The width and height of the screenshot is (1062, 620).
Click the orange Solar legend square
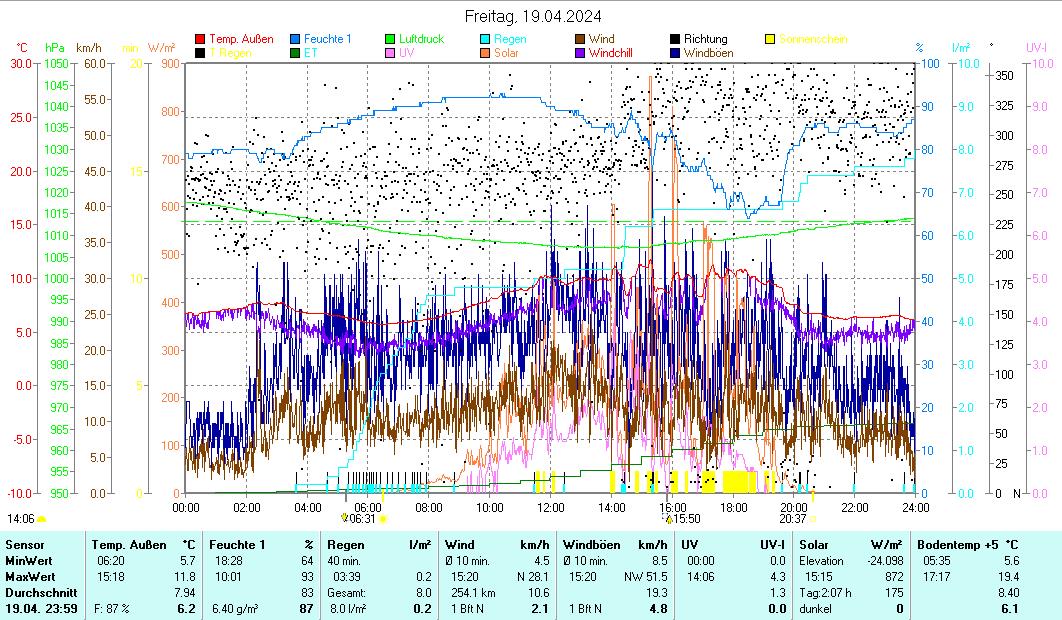pos(485,52)
